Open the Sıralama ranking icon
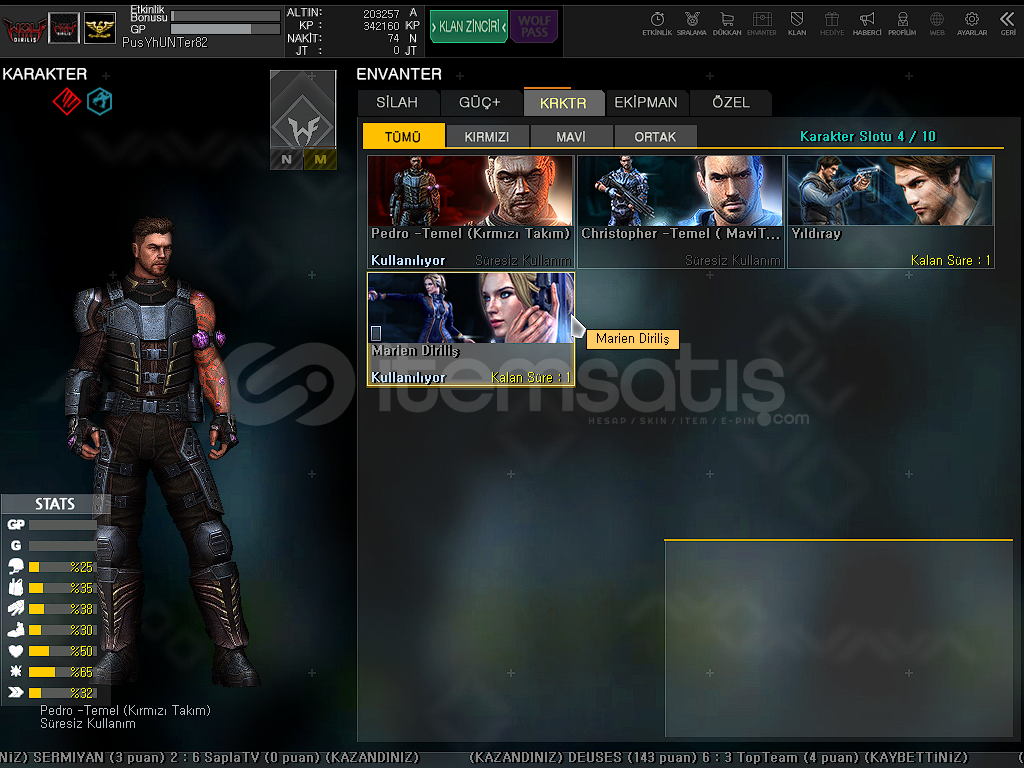 coord(692,23)
